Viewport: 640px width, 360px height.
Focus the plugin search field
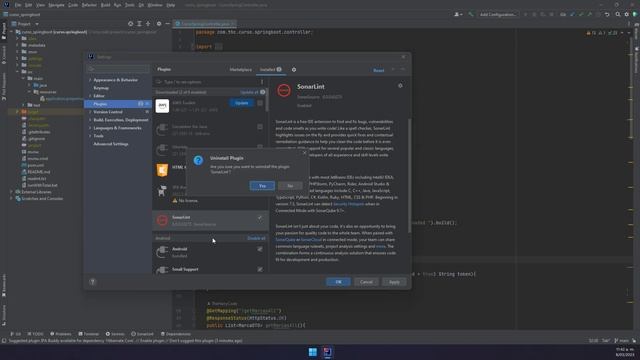(208, 82)
